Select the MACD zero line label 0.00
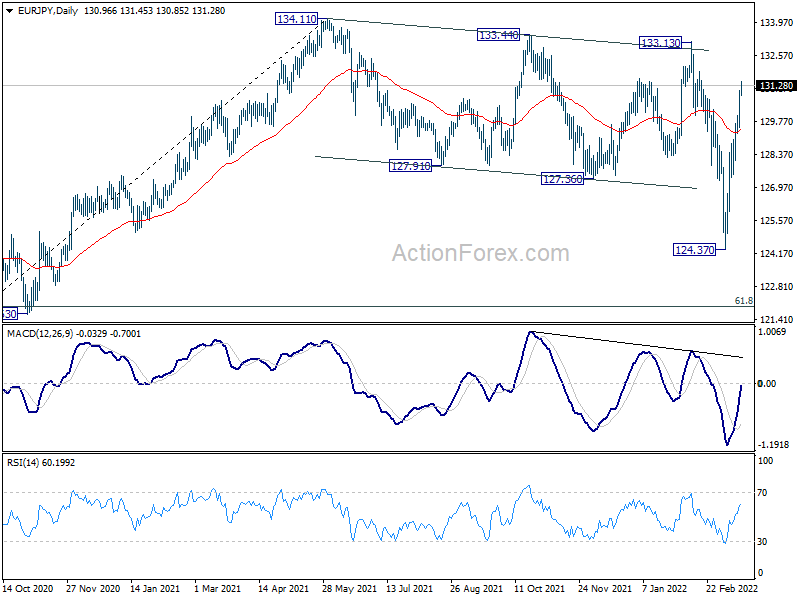 click(767, 384)
